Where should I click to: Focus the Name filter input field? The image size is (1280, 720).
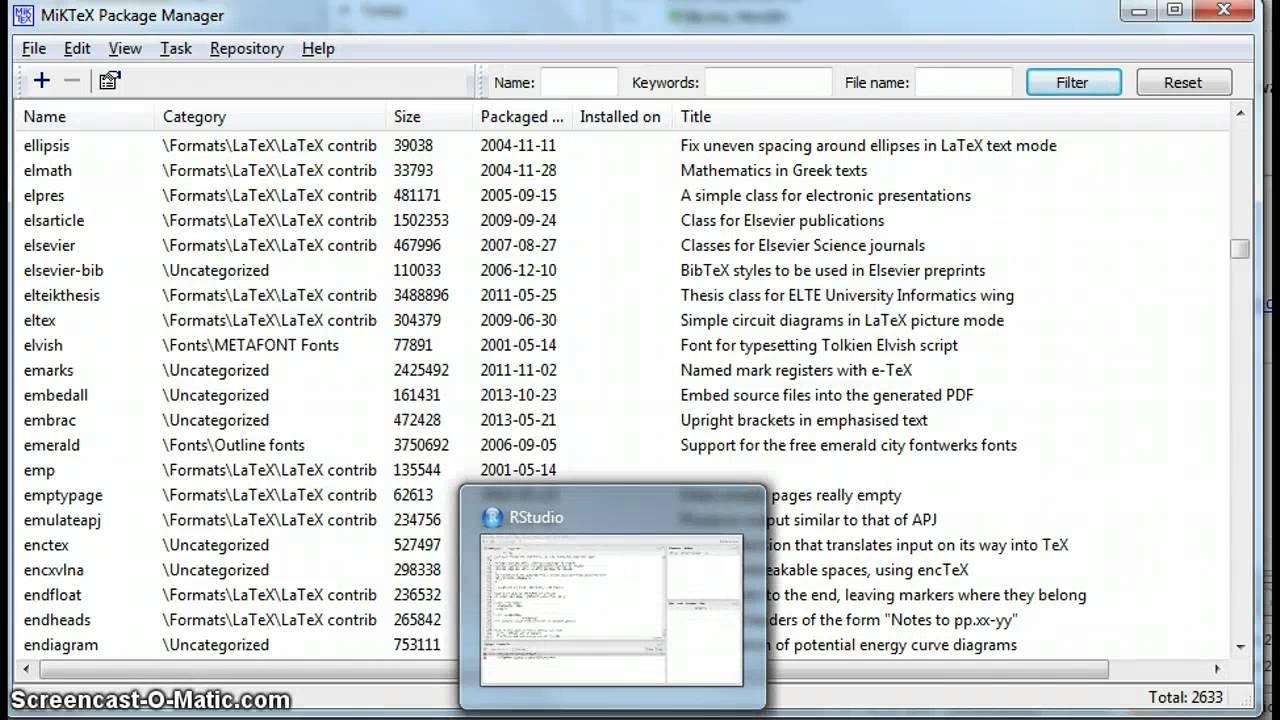point(579,82)
